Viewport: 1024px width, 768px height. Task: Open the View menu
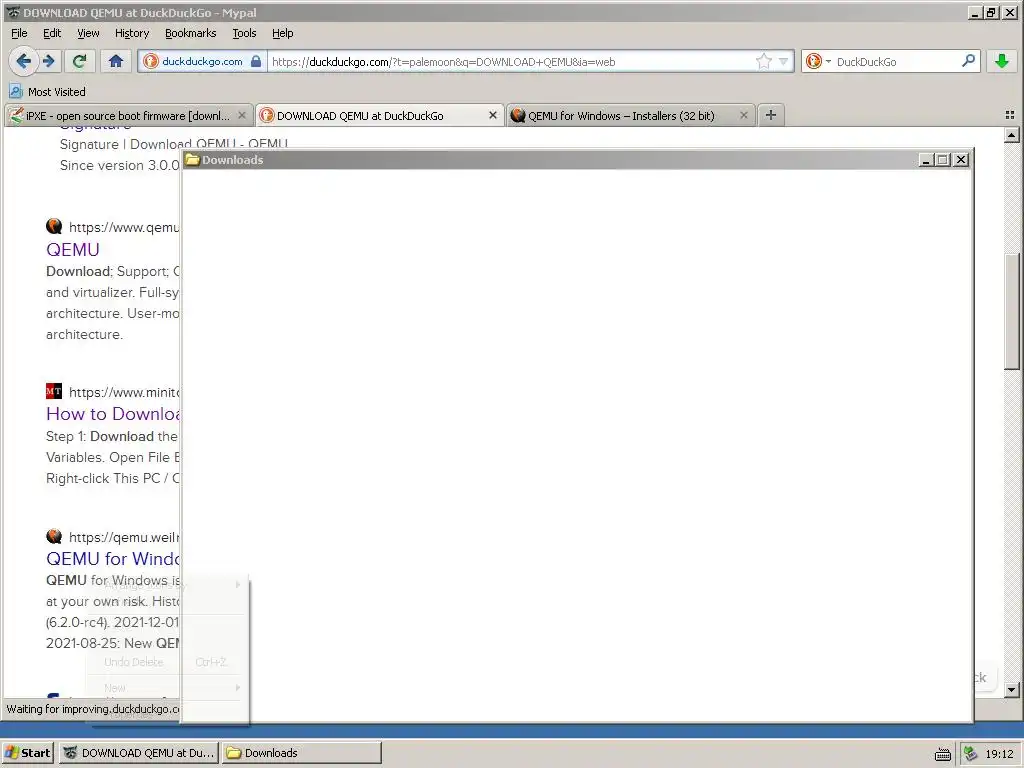pyautogui.click(x=88, y=33)
